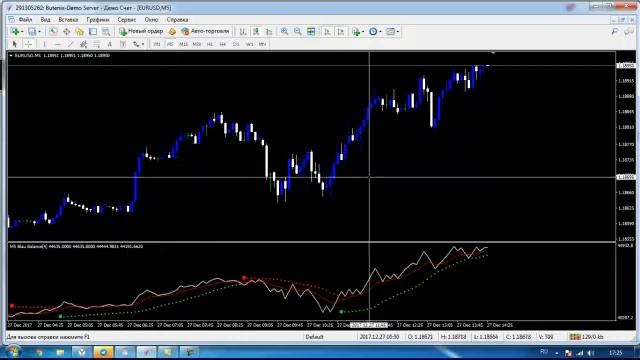Open the Окно menu
This screenshot has height=360, width=640.
click(x=151, y=19)
